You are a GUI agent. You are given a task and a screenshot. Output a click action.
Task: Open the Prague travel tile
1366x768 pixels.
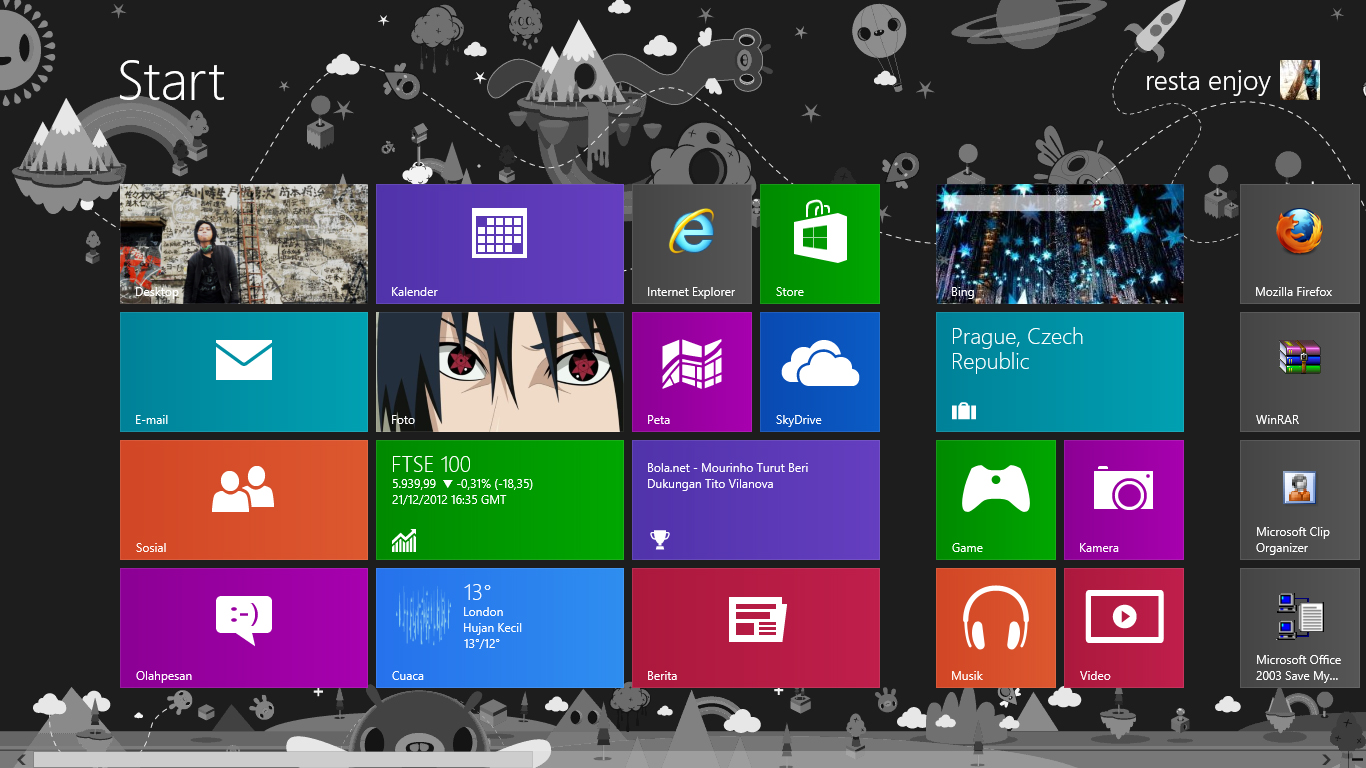[x=1060, y=372]
